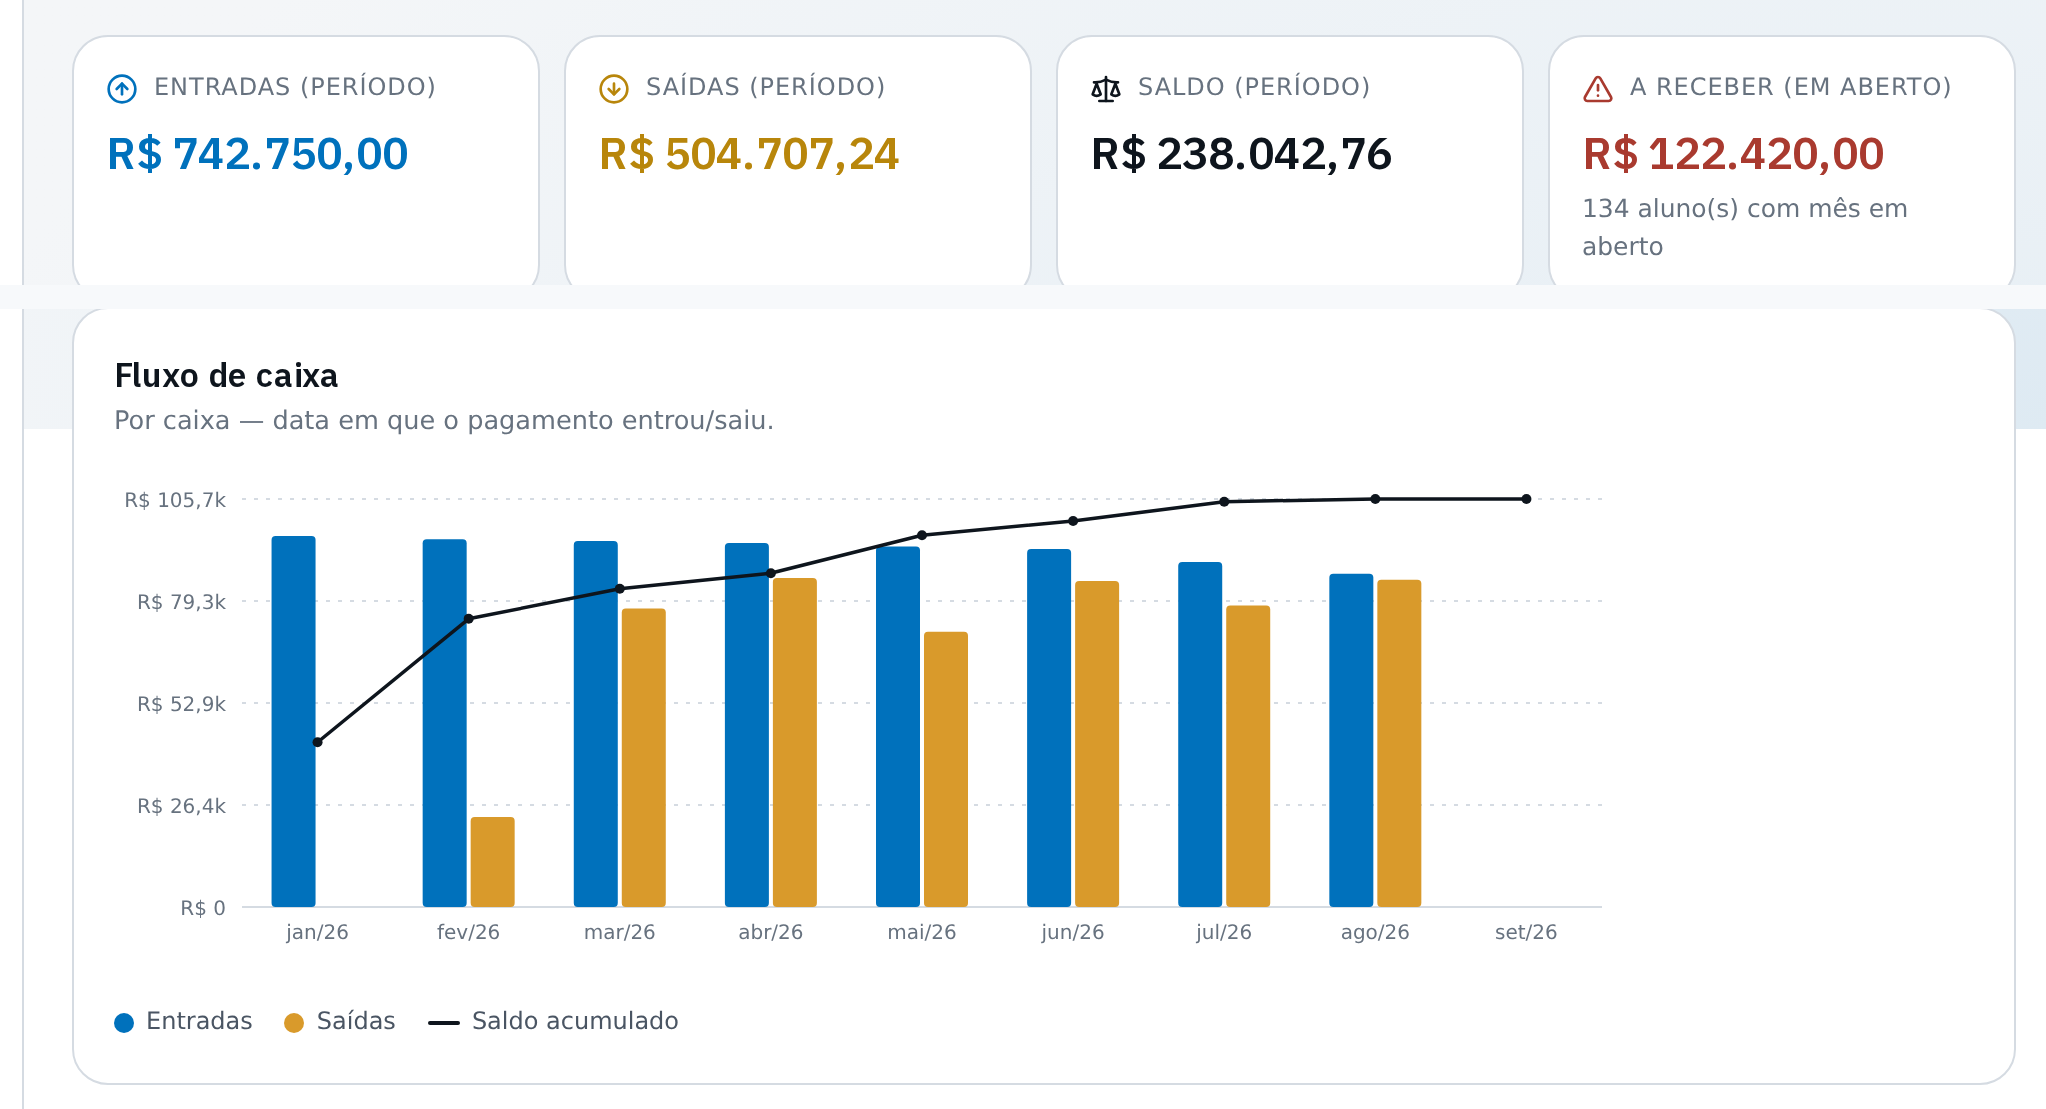2046x1109 pixels.
Task: Click the blue Entradas bar for abr/26
Action: point(747,725)
